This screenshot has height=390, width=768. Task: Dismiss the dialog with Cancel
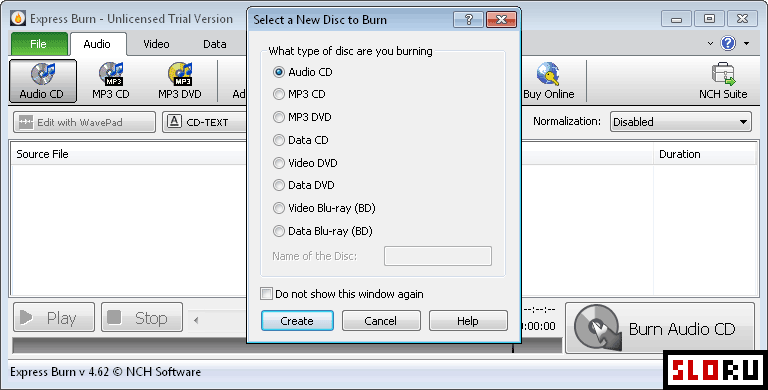pyautogui.click(x=381, y=321)
